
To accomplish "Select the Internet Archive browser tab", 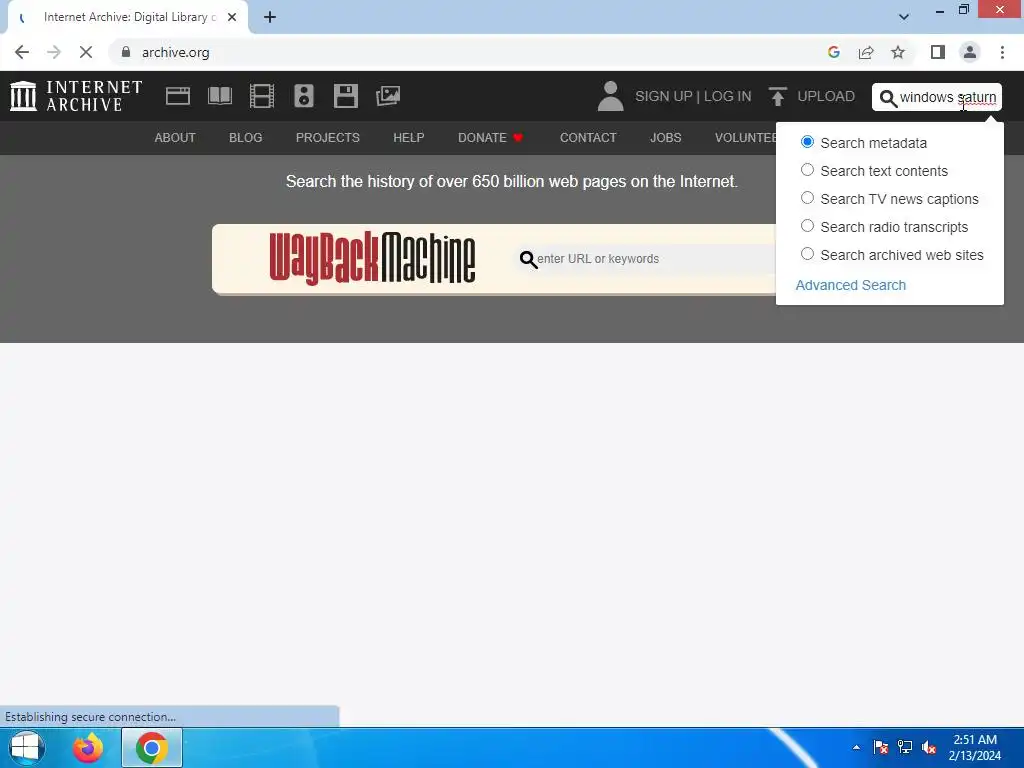I will (128, 18).
